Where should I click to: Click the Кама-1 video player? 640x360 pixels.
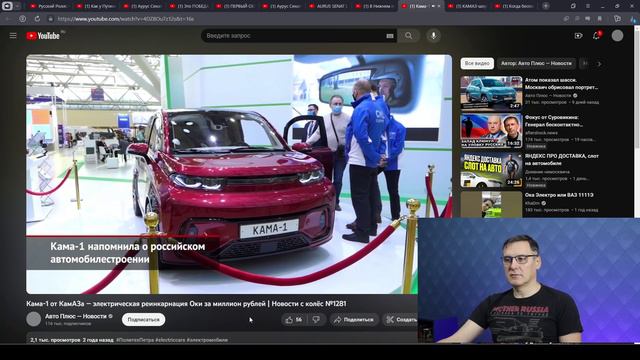pos(239,174)
